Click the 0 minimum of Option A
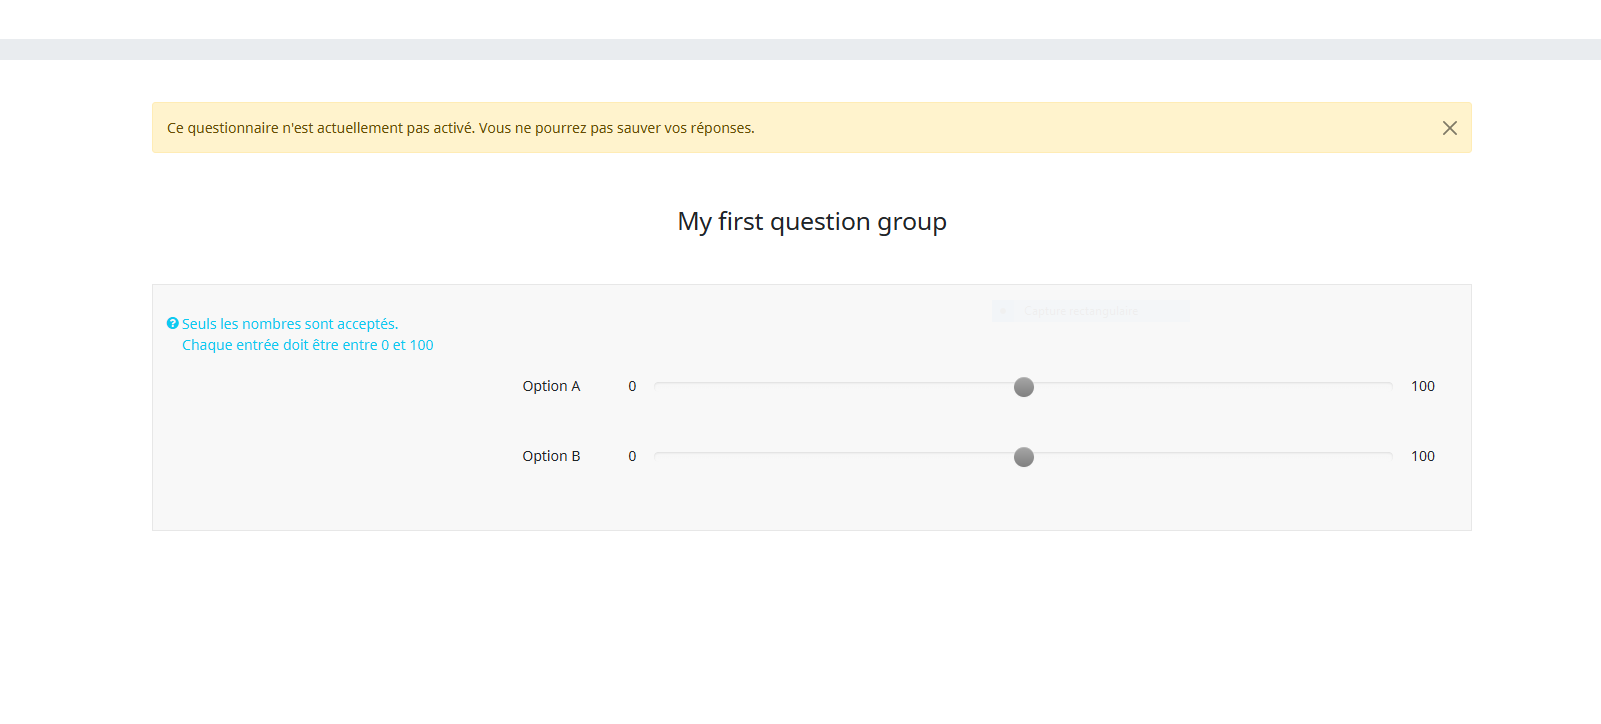 [632, 386]
